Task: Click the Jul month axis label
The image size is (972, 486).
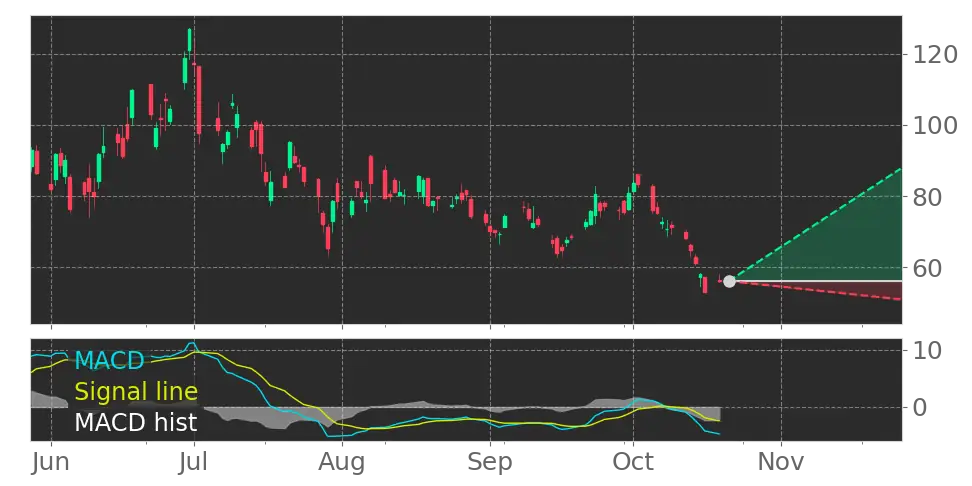Action: 195,462
